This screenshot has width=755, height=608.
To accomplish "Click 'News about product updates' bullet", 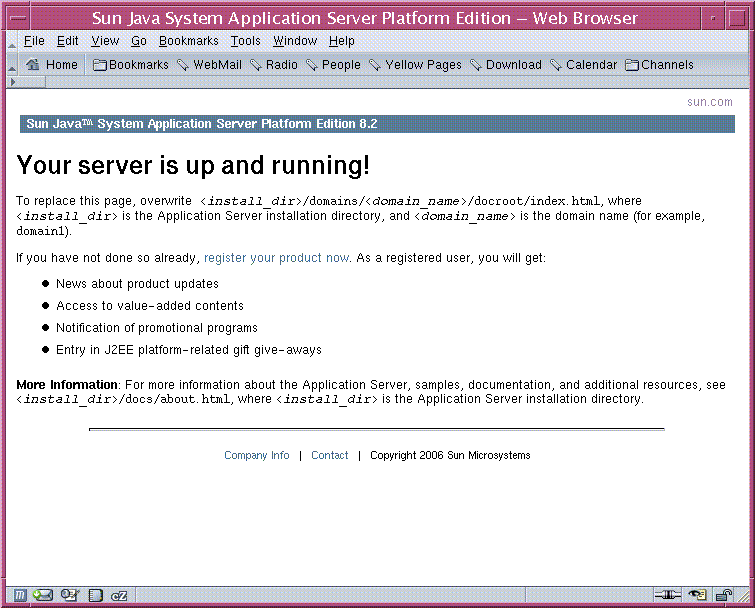I will coord(137,284).
